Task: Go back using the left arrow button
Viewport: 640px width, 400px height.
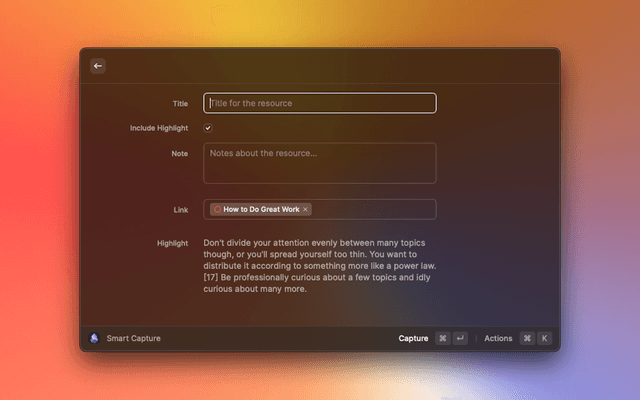Action: tap(98, 66)
